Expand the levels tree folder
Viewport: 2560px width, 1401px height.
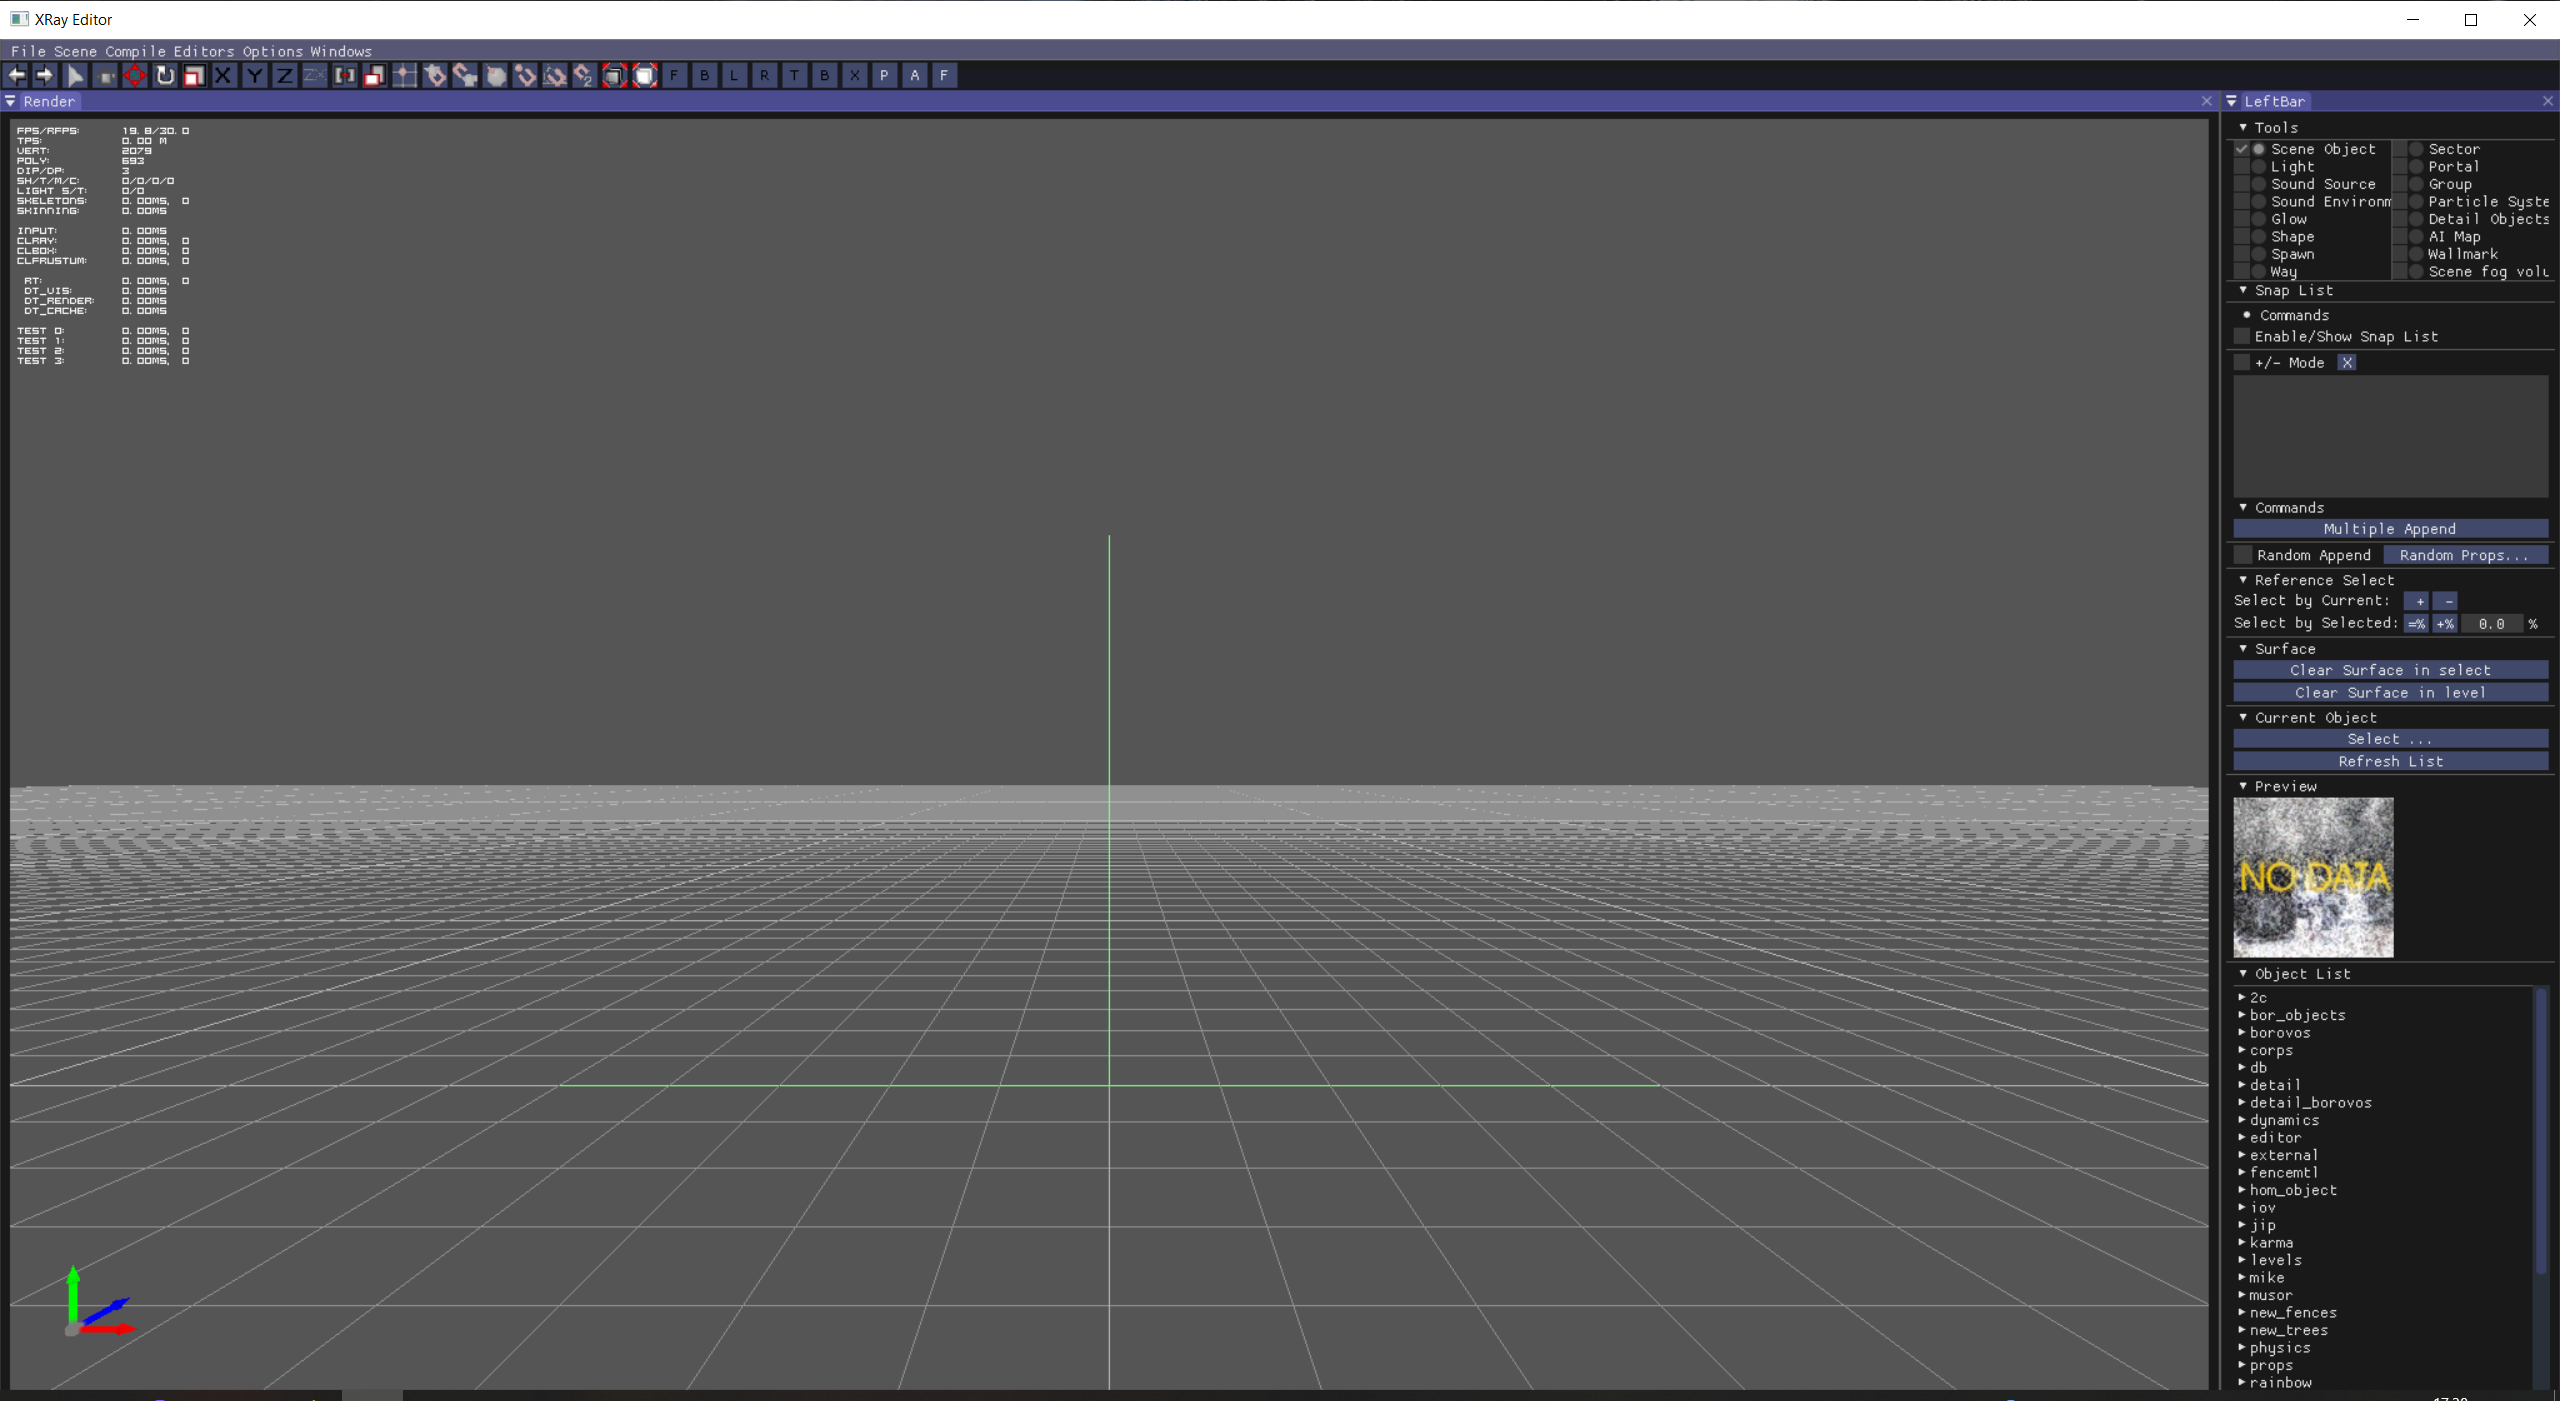pyautogui.click(x=2242, y=1260)
